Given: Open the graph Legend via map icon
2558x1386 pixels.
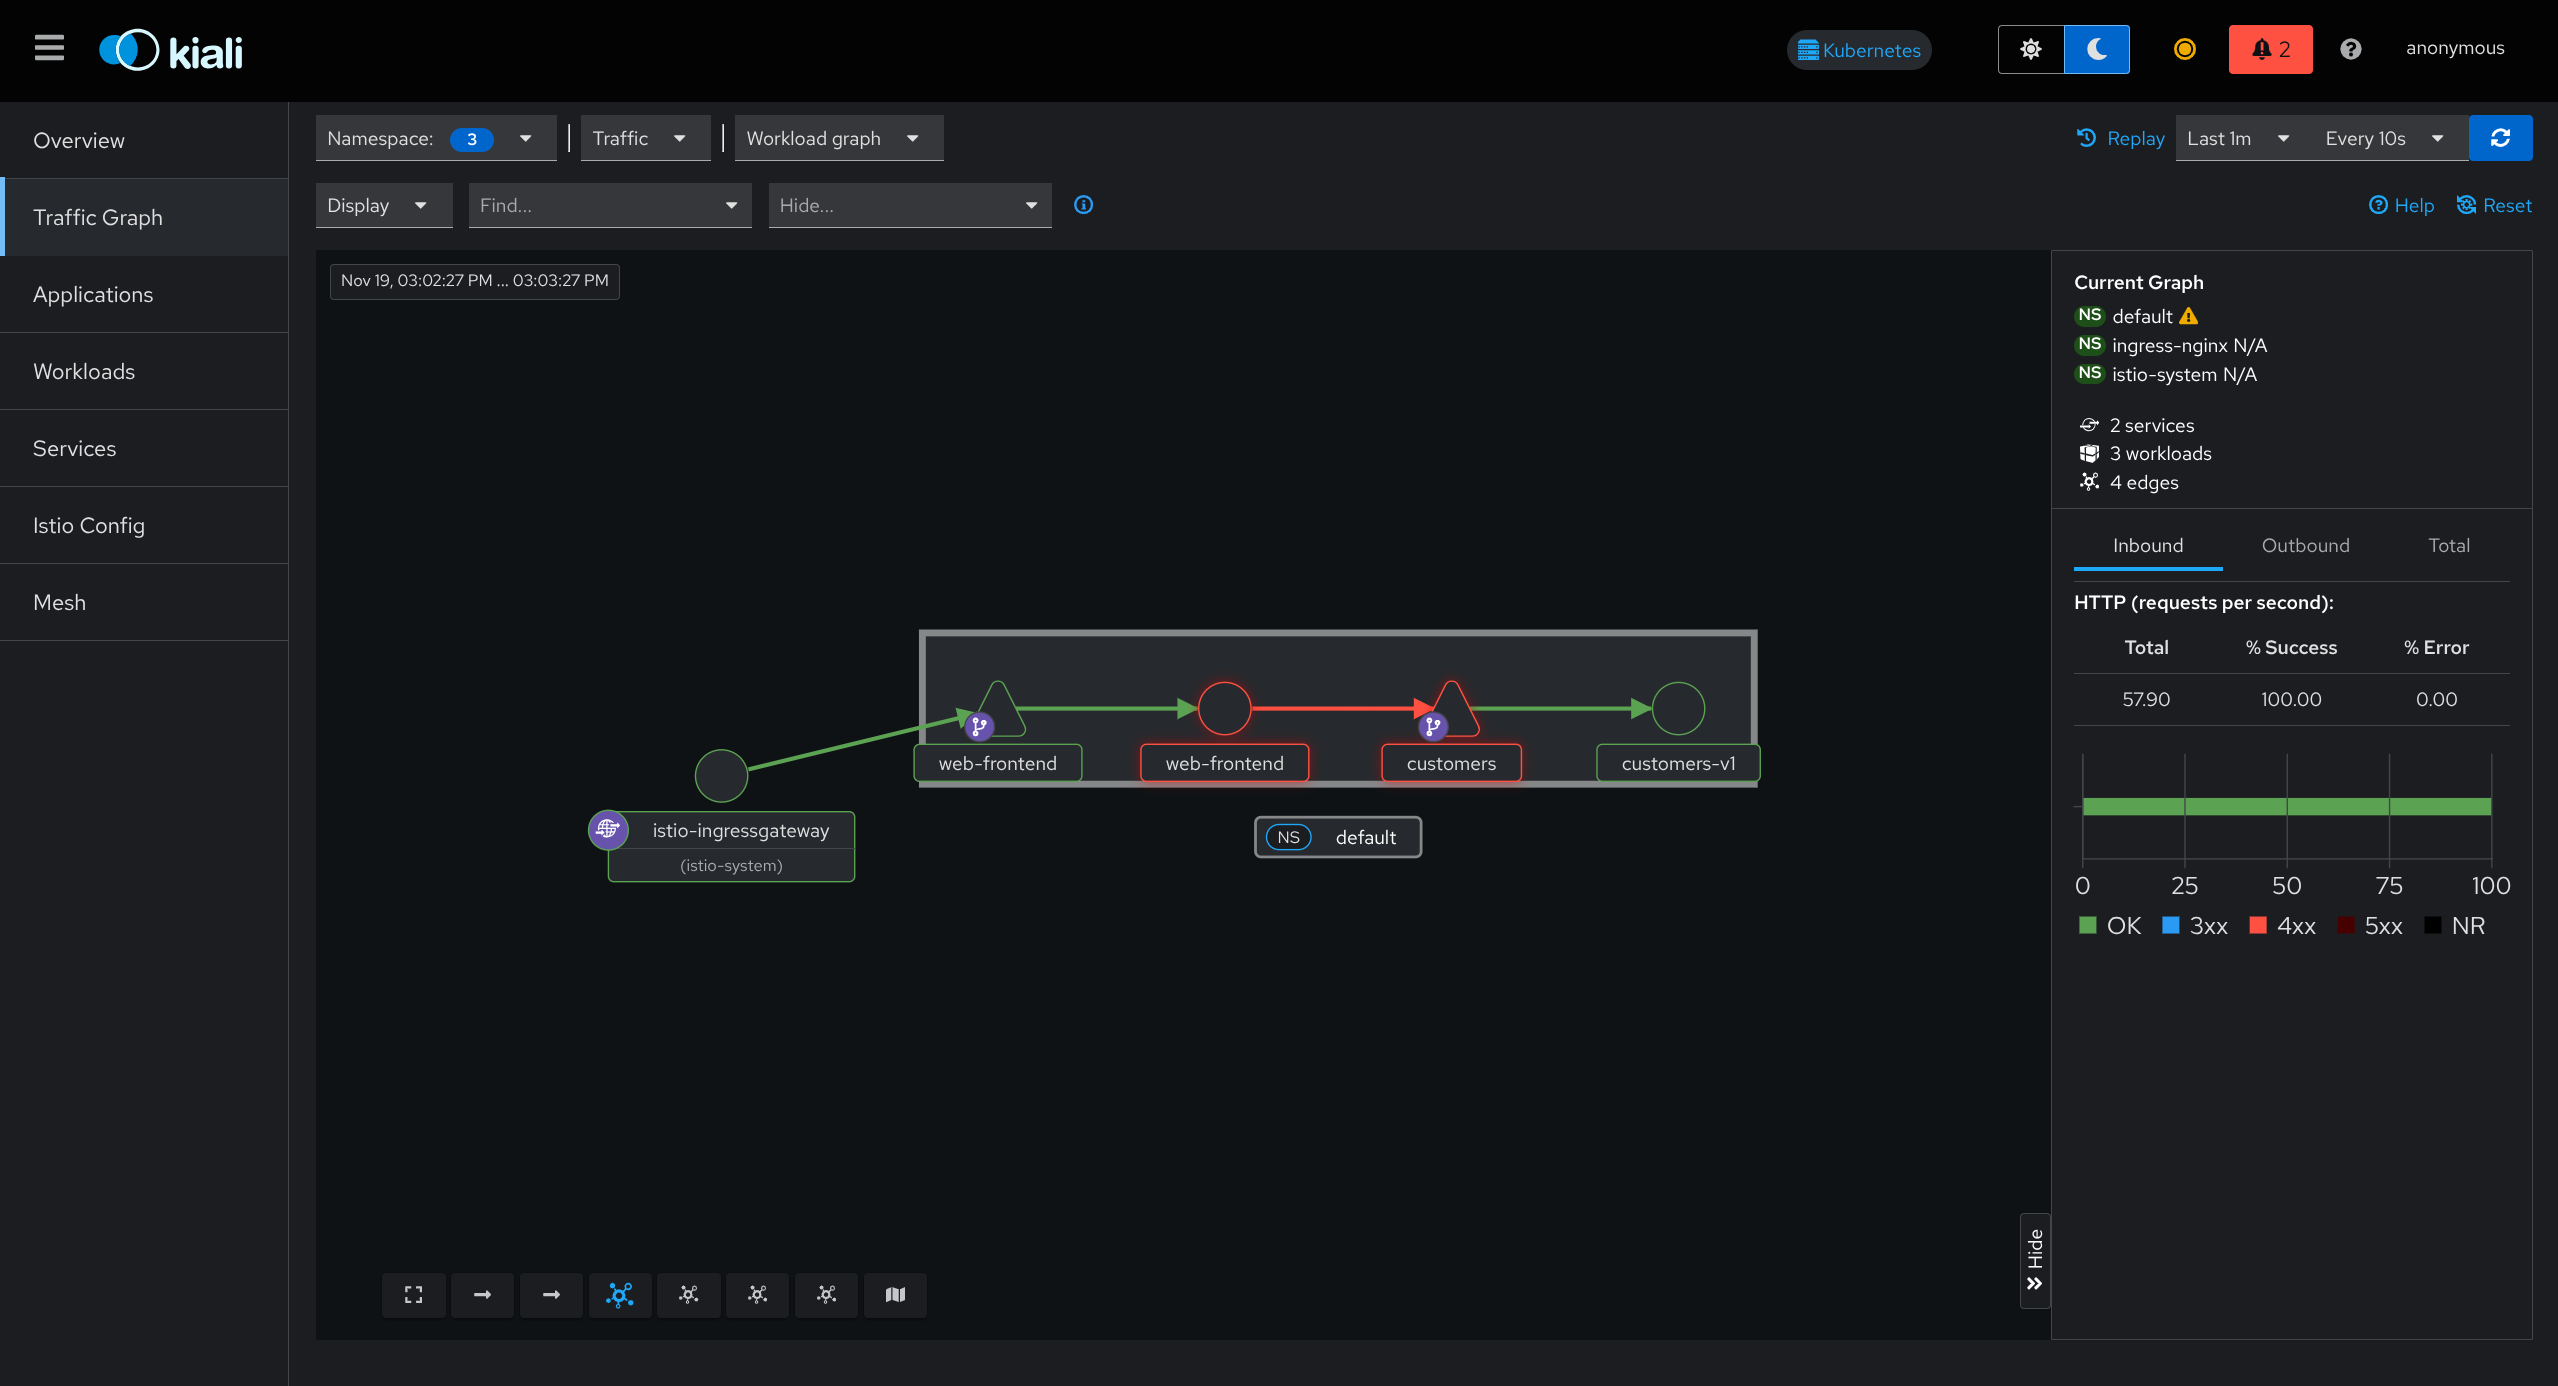Looking at the screenshot, I should (894, 1295).
